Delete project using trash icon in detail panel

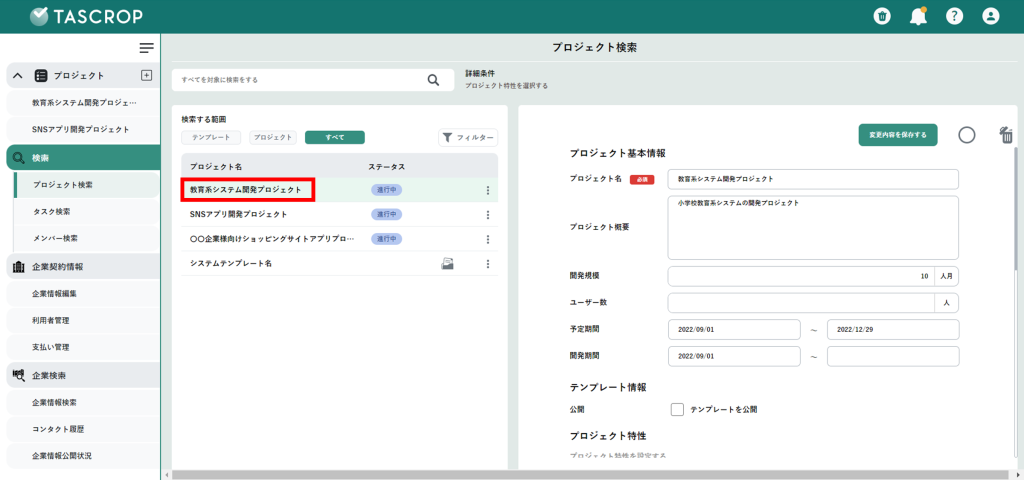(1006, 135)
